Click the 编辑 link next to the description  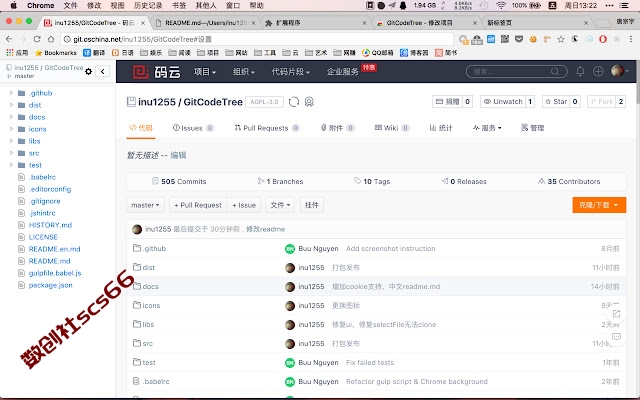click(178, 155)
